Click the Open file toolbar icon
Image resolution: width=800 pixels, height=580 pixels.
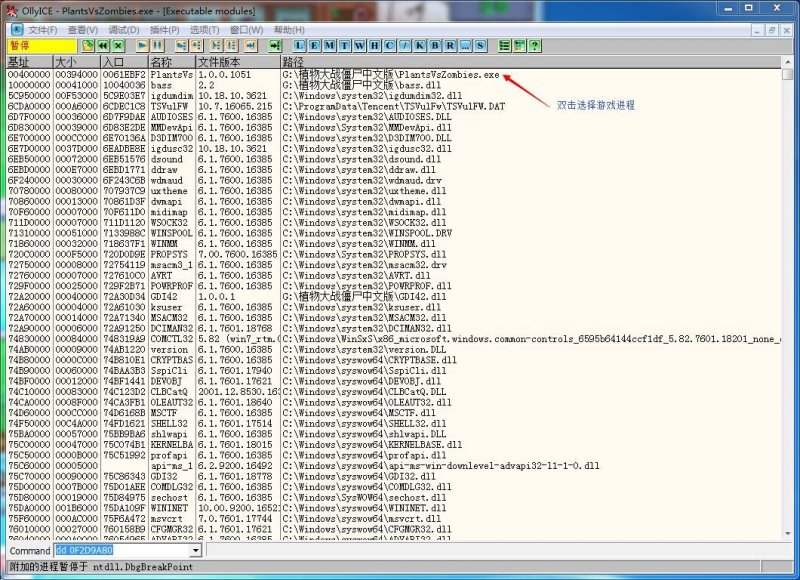(x=88, y=46)
